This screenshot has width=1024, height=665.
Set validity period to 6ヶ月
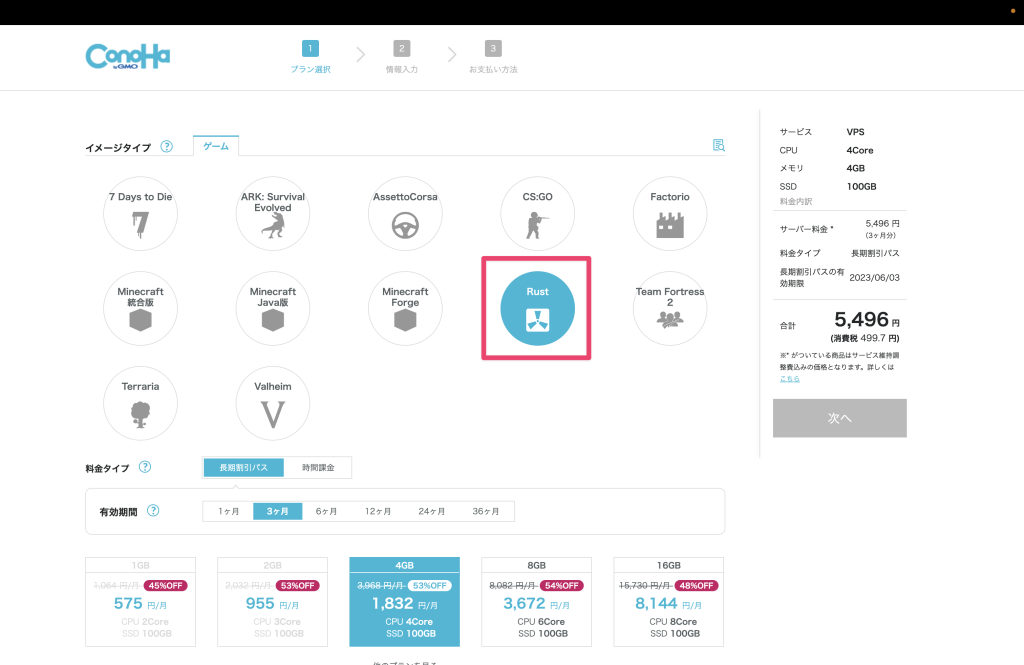coord(327,511)
